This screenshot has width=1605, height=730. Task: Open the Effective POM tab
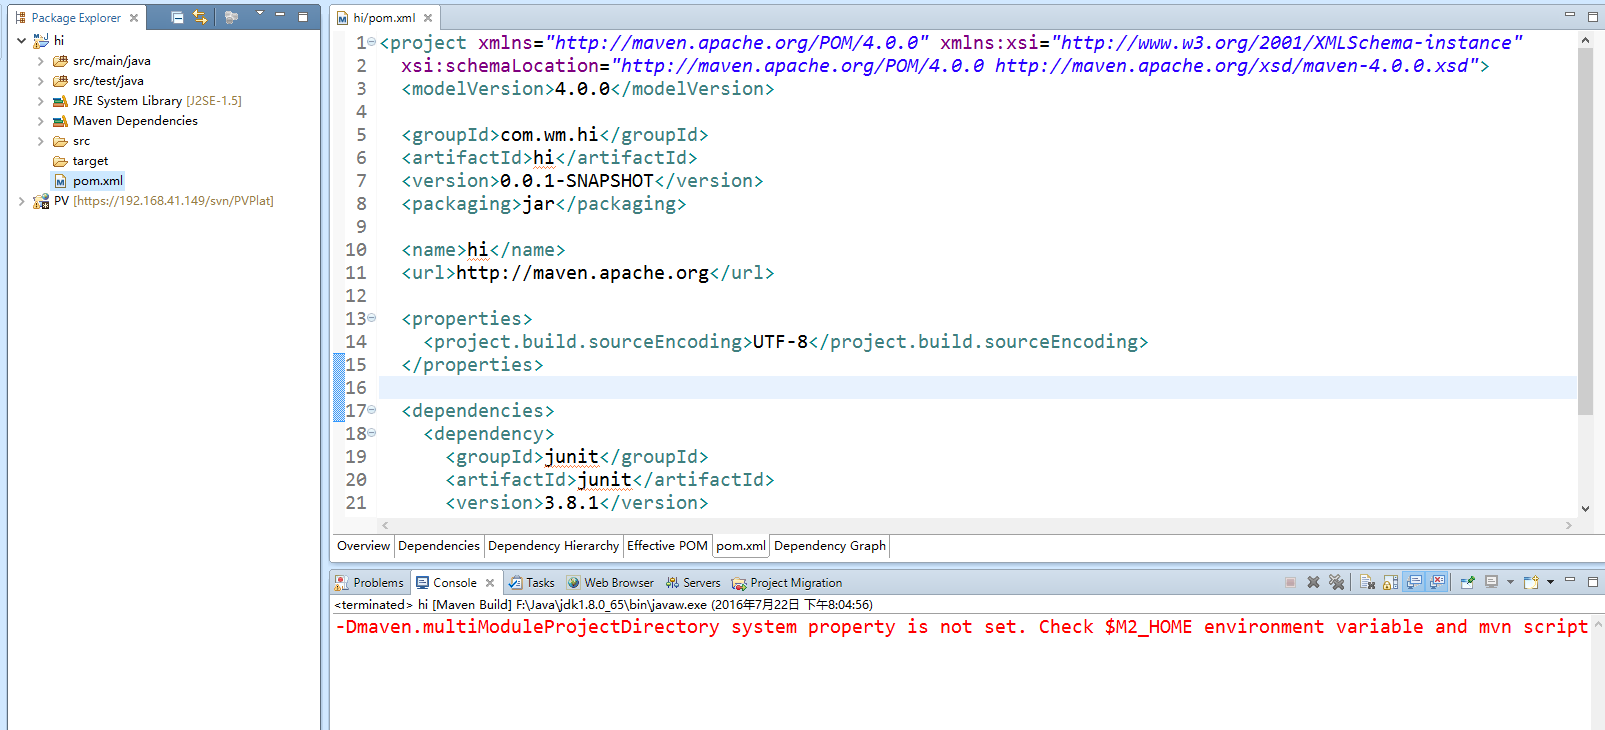[x=667, y=546]
